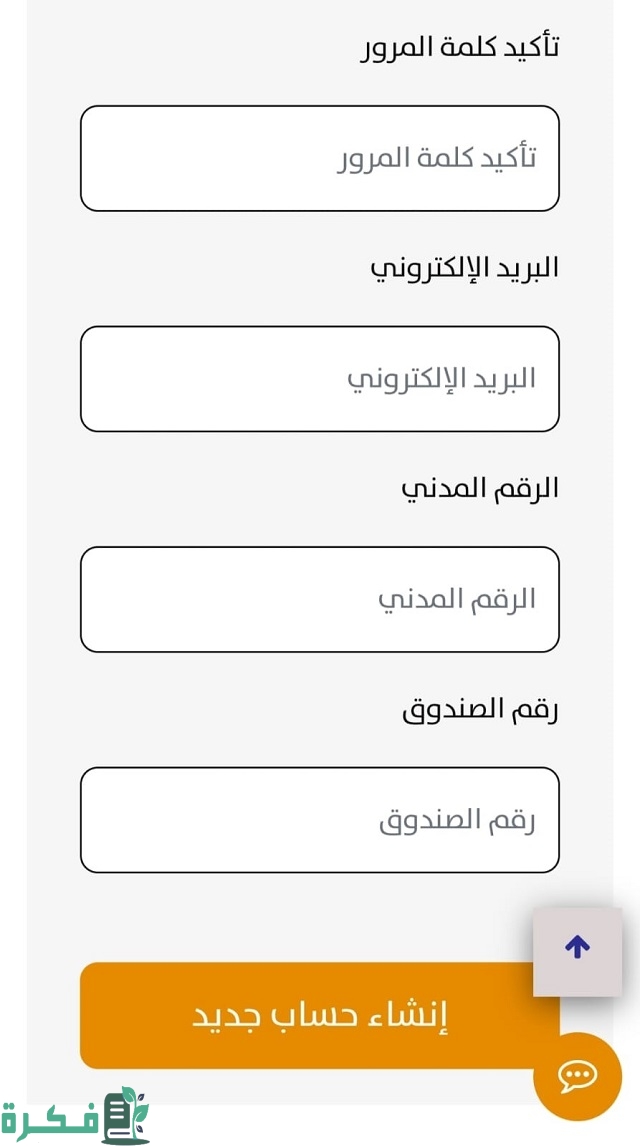Screen dimensions: 640x1146
Task: Click the grey الرقم المدني placeholder text
Action: click(x=456, y=599)
